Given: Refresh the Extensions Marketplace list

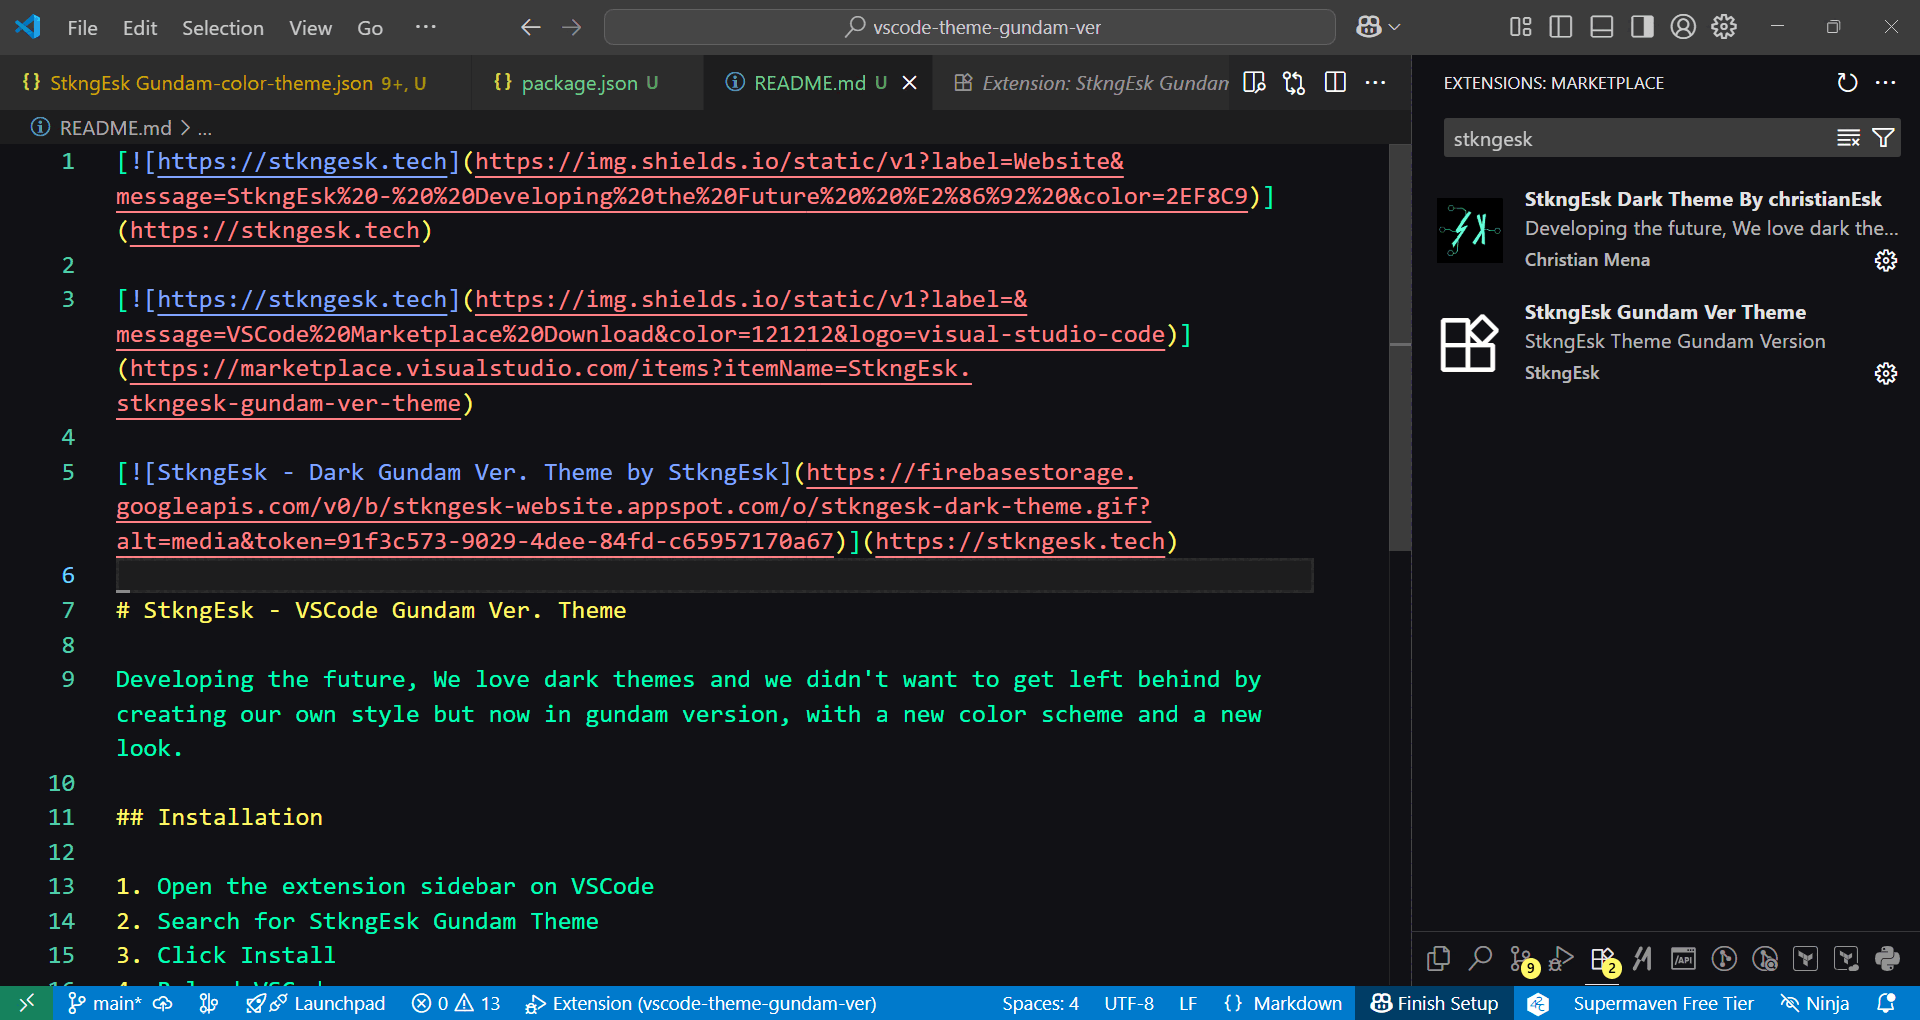Looking at the screenshot, I should point(1847,83).
